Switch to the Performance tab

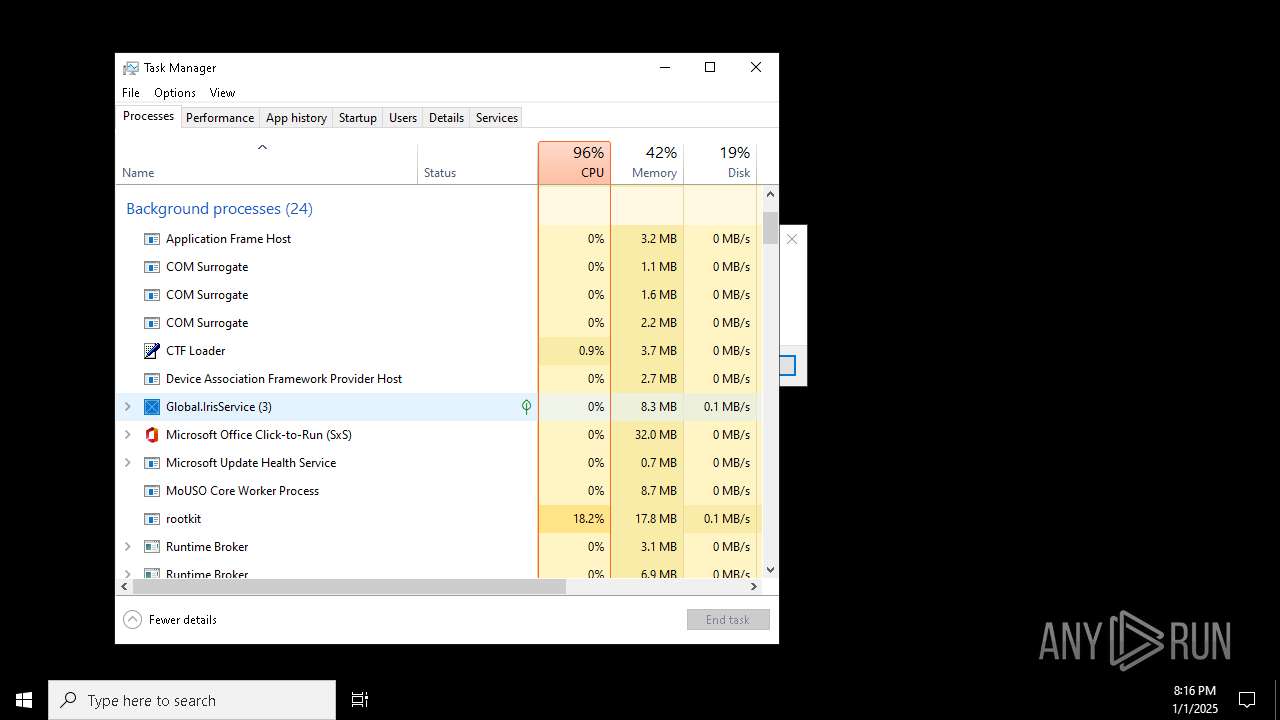pyautogui.click(x=220, y=118)
